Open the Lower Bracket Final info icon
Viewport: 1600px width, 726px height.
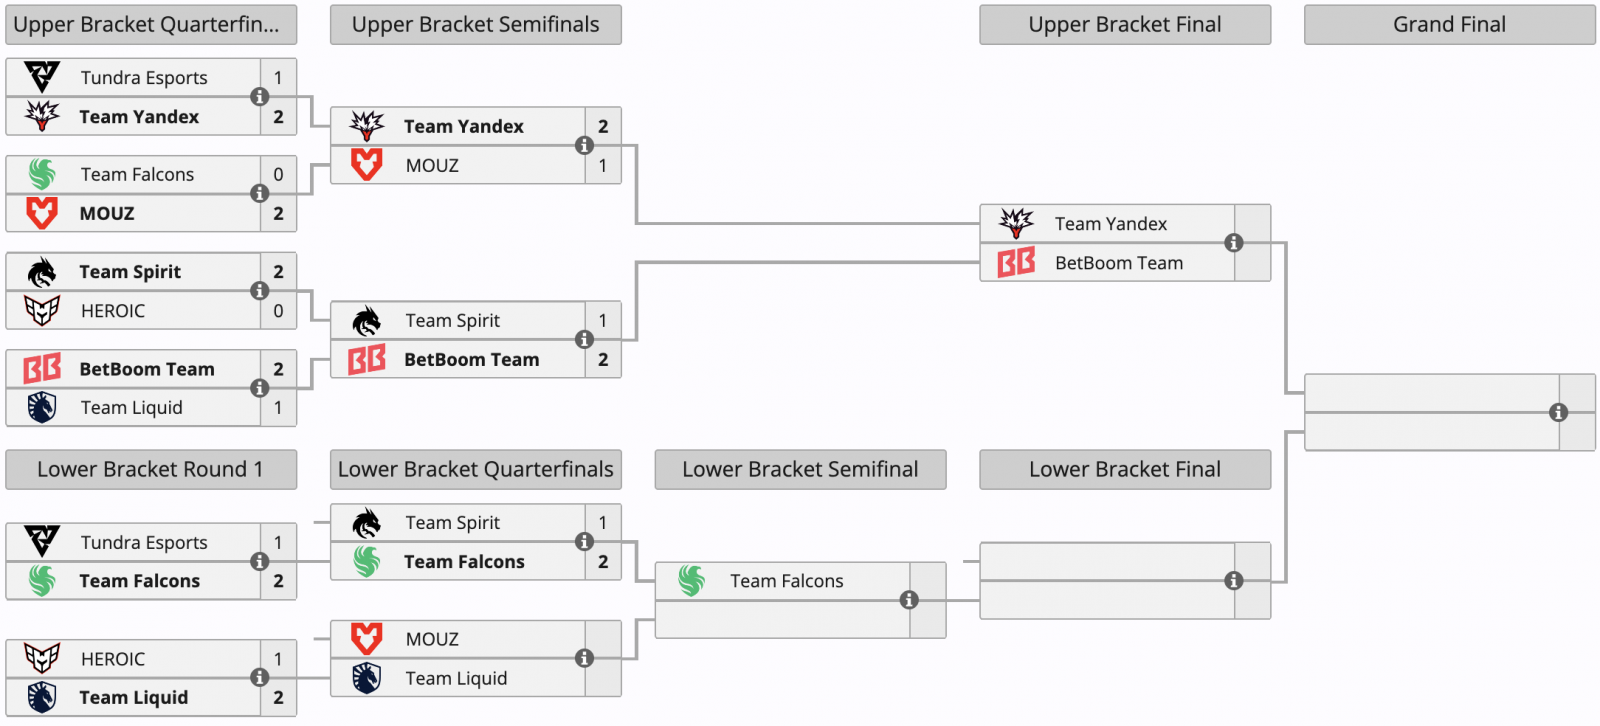tap(1234, 581)
